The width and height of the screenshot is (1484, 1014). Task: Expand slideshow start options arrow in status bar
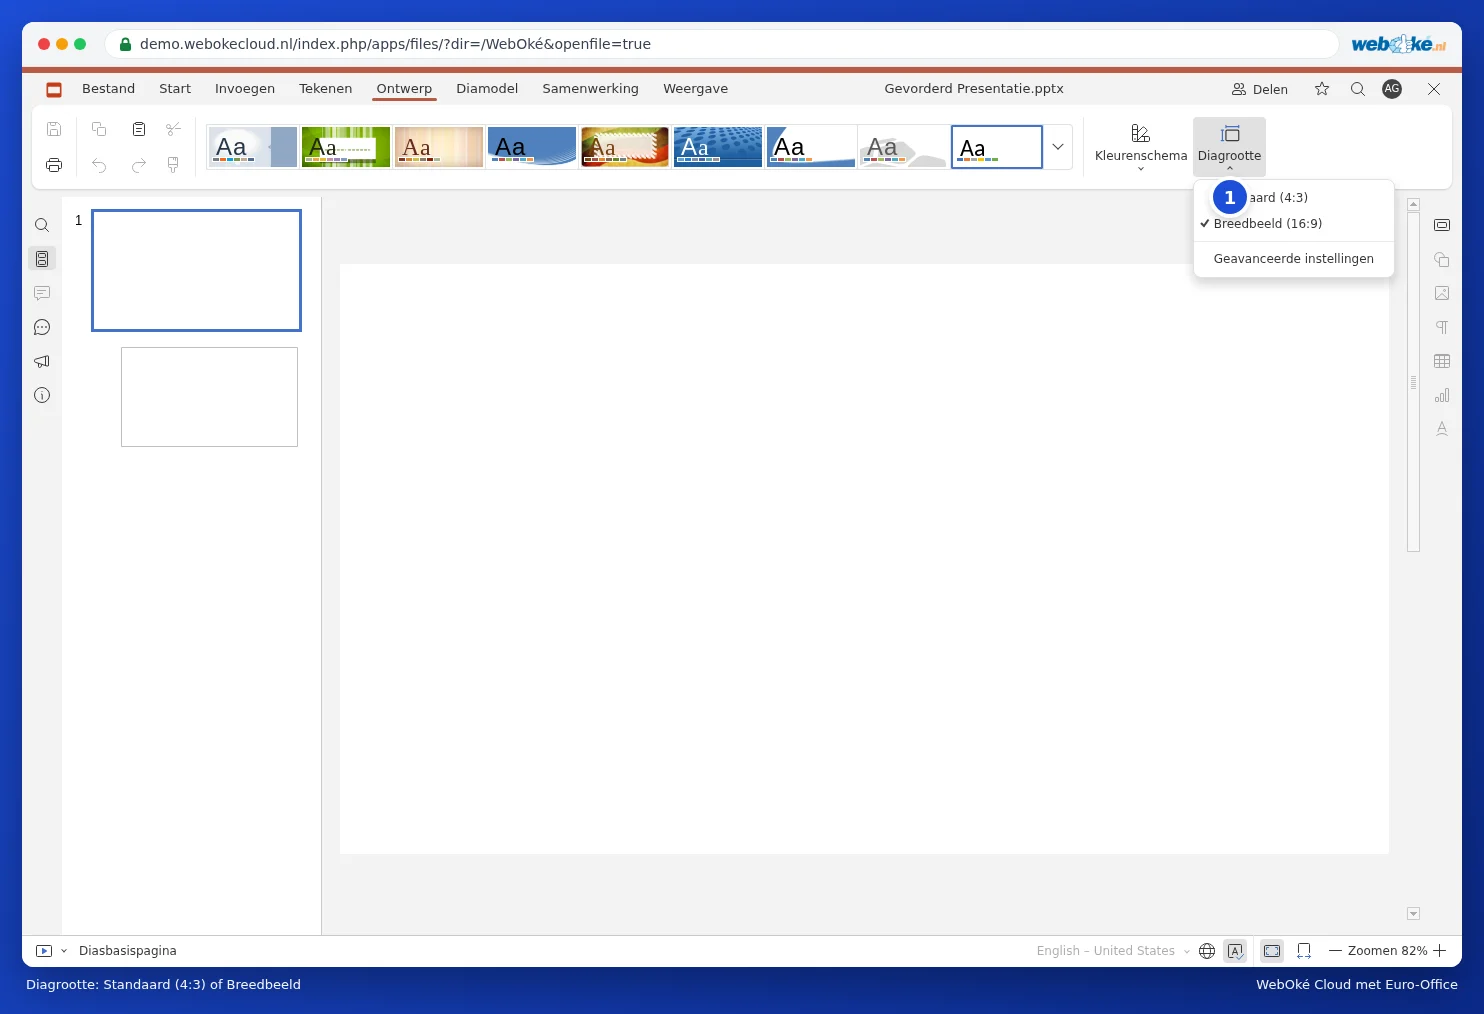[64, 951]
